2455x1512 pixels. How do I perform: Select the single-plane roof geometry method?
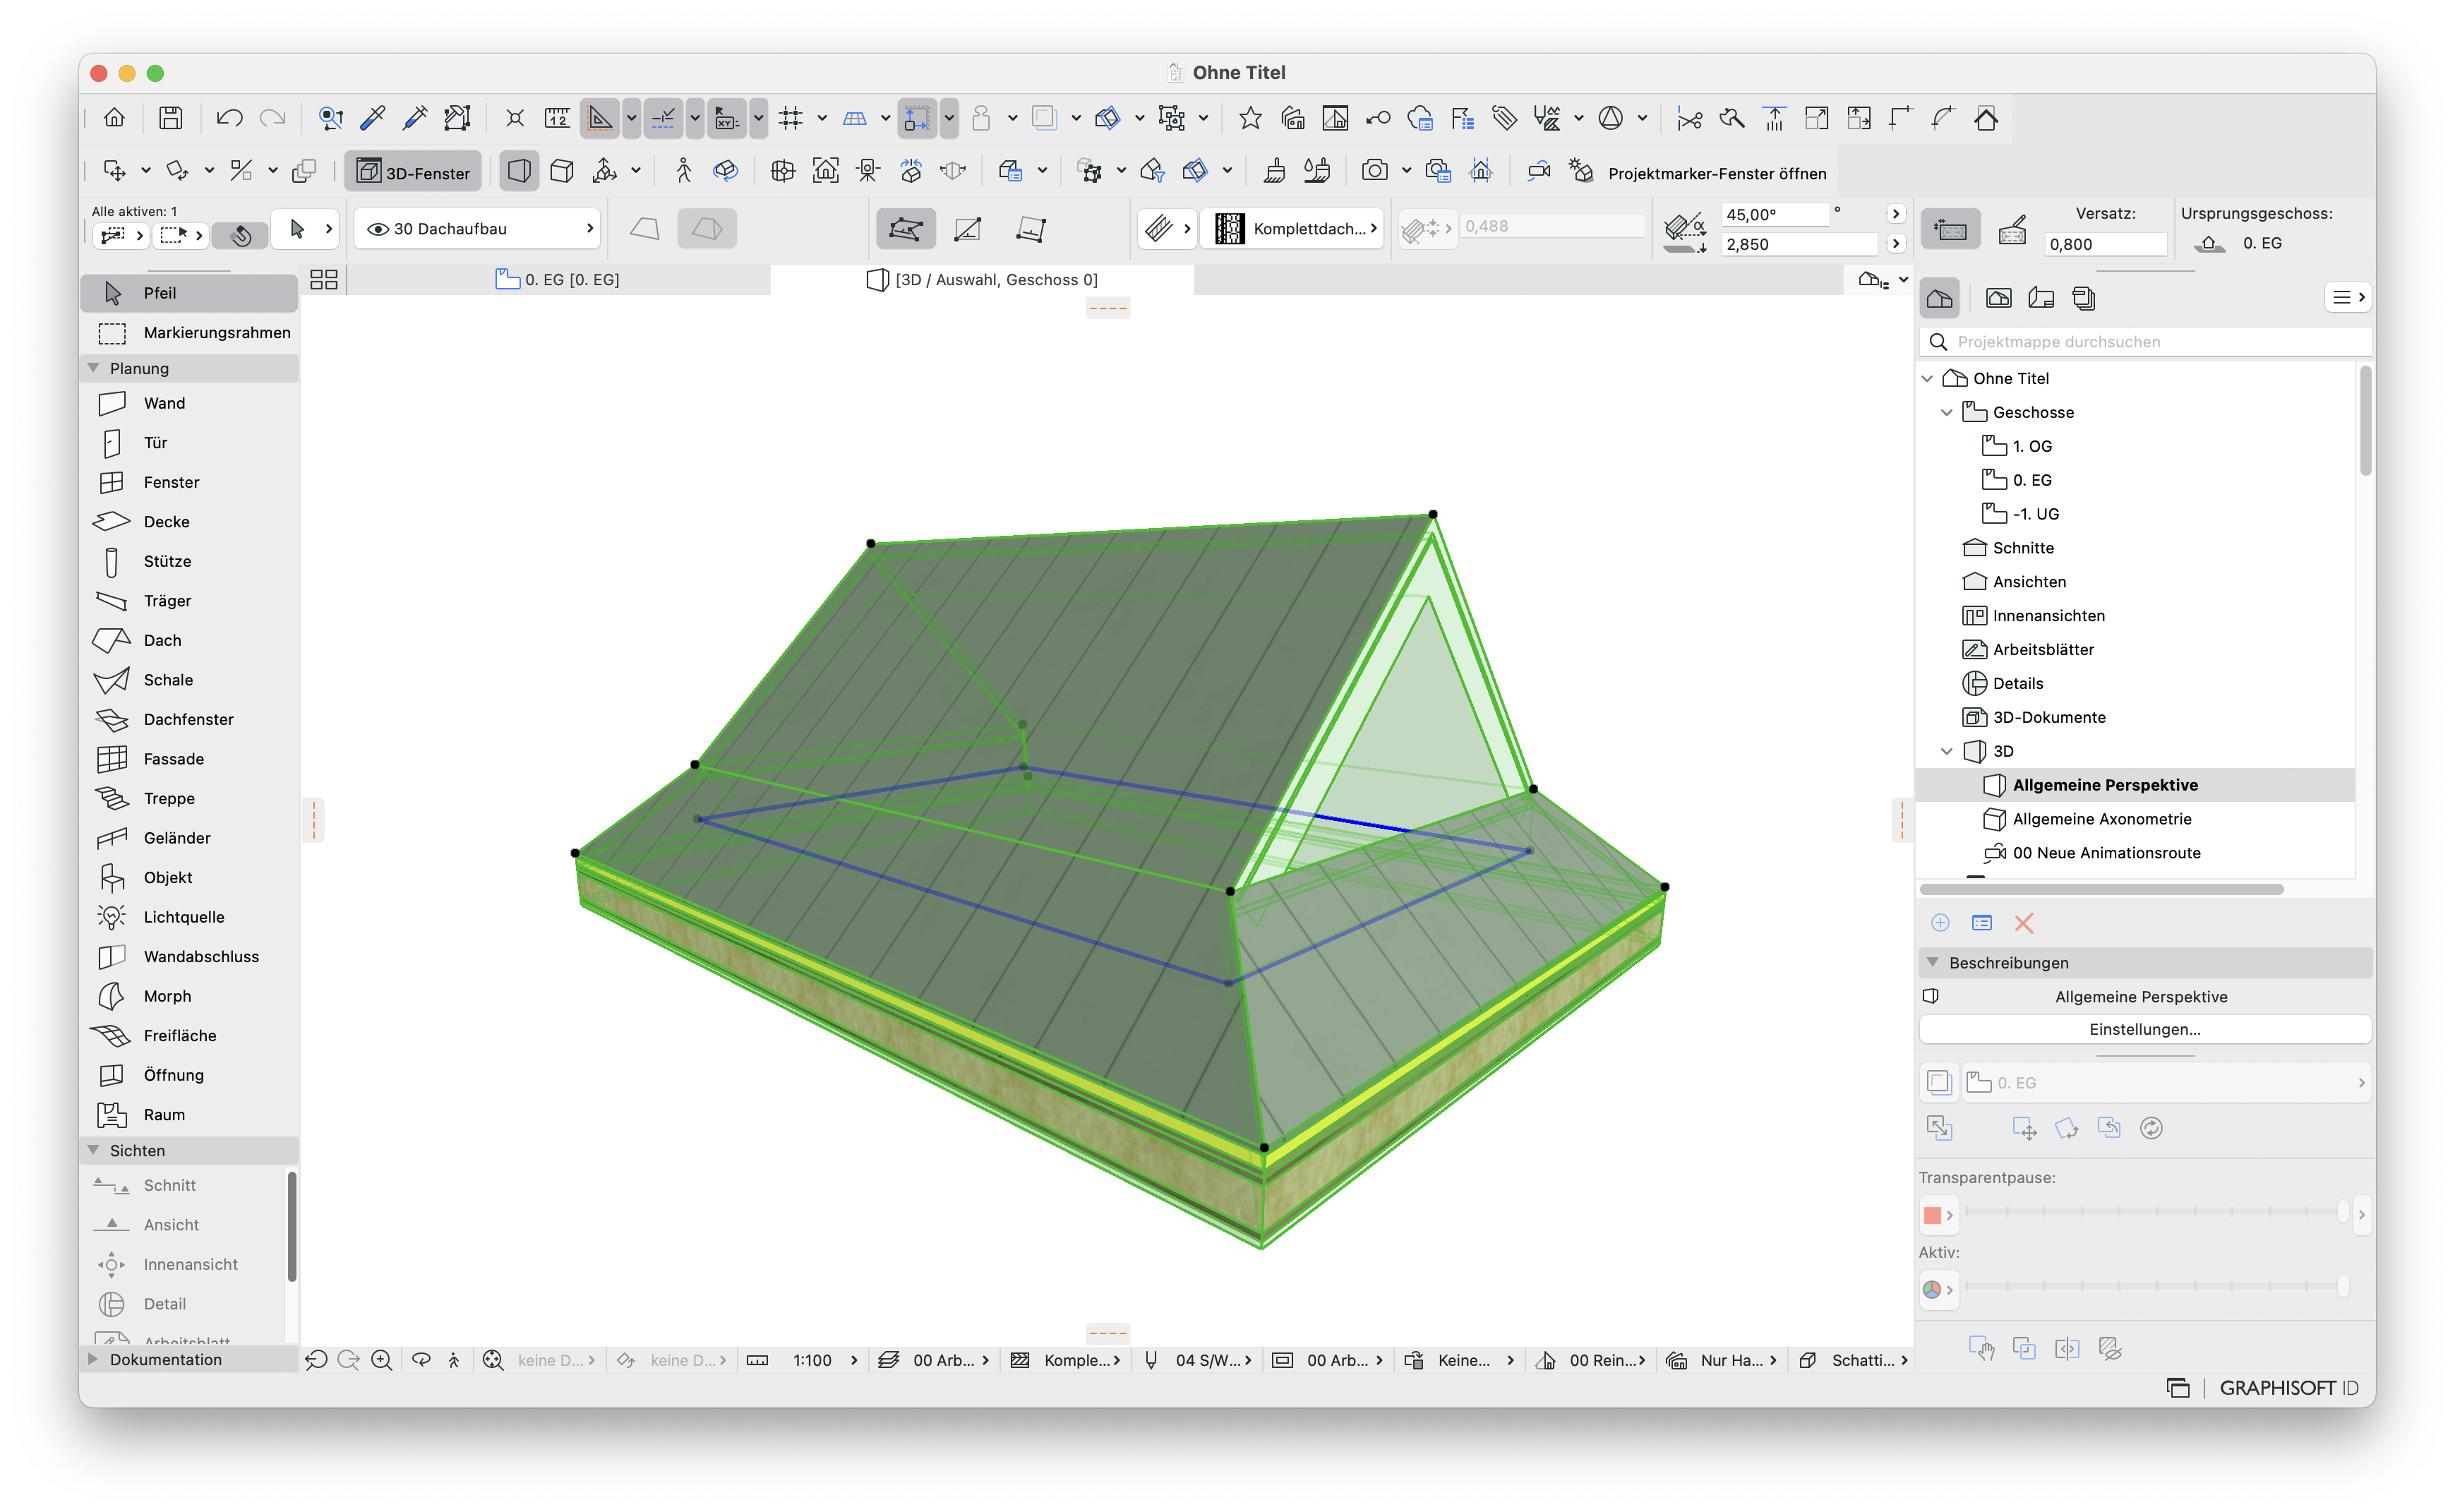[644, 228]
